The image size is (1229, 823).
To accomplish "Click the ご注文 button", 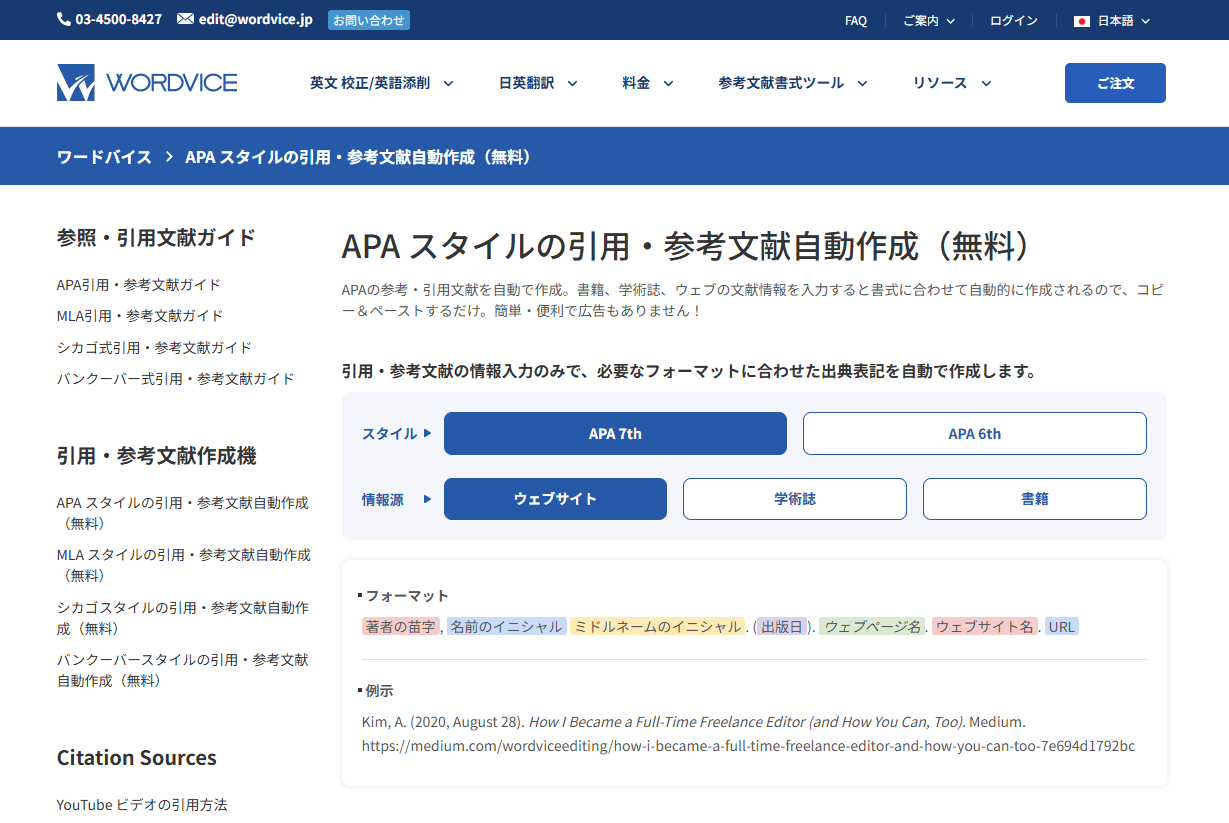I will 1114,83.
